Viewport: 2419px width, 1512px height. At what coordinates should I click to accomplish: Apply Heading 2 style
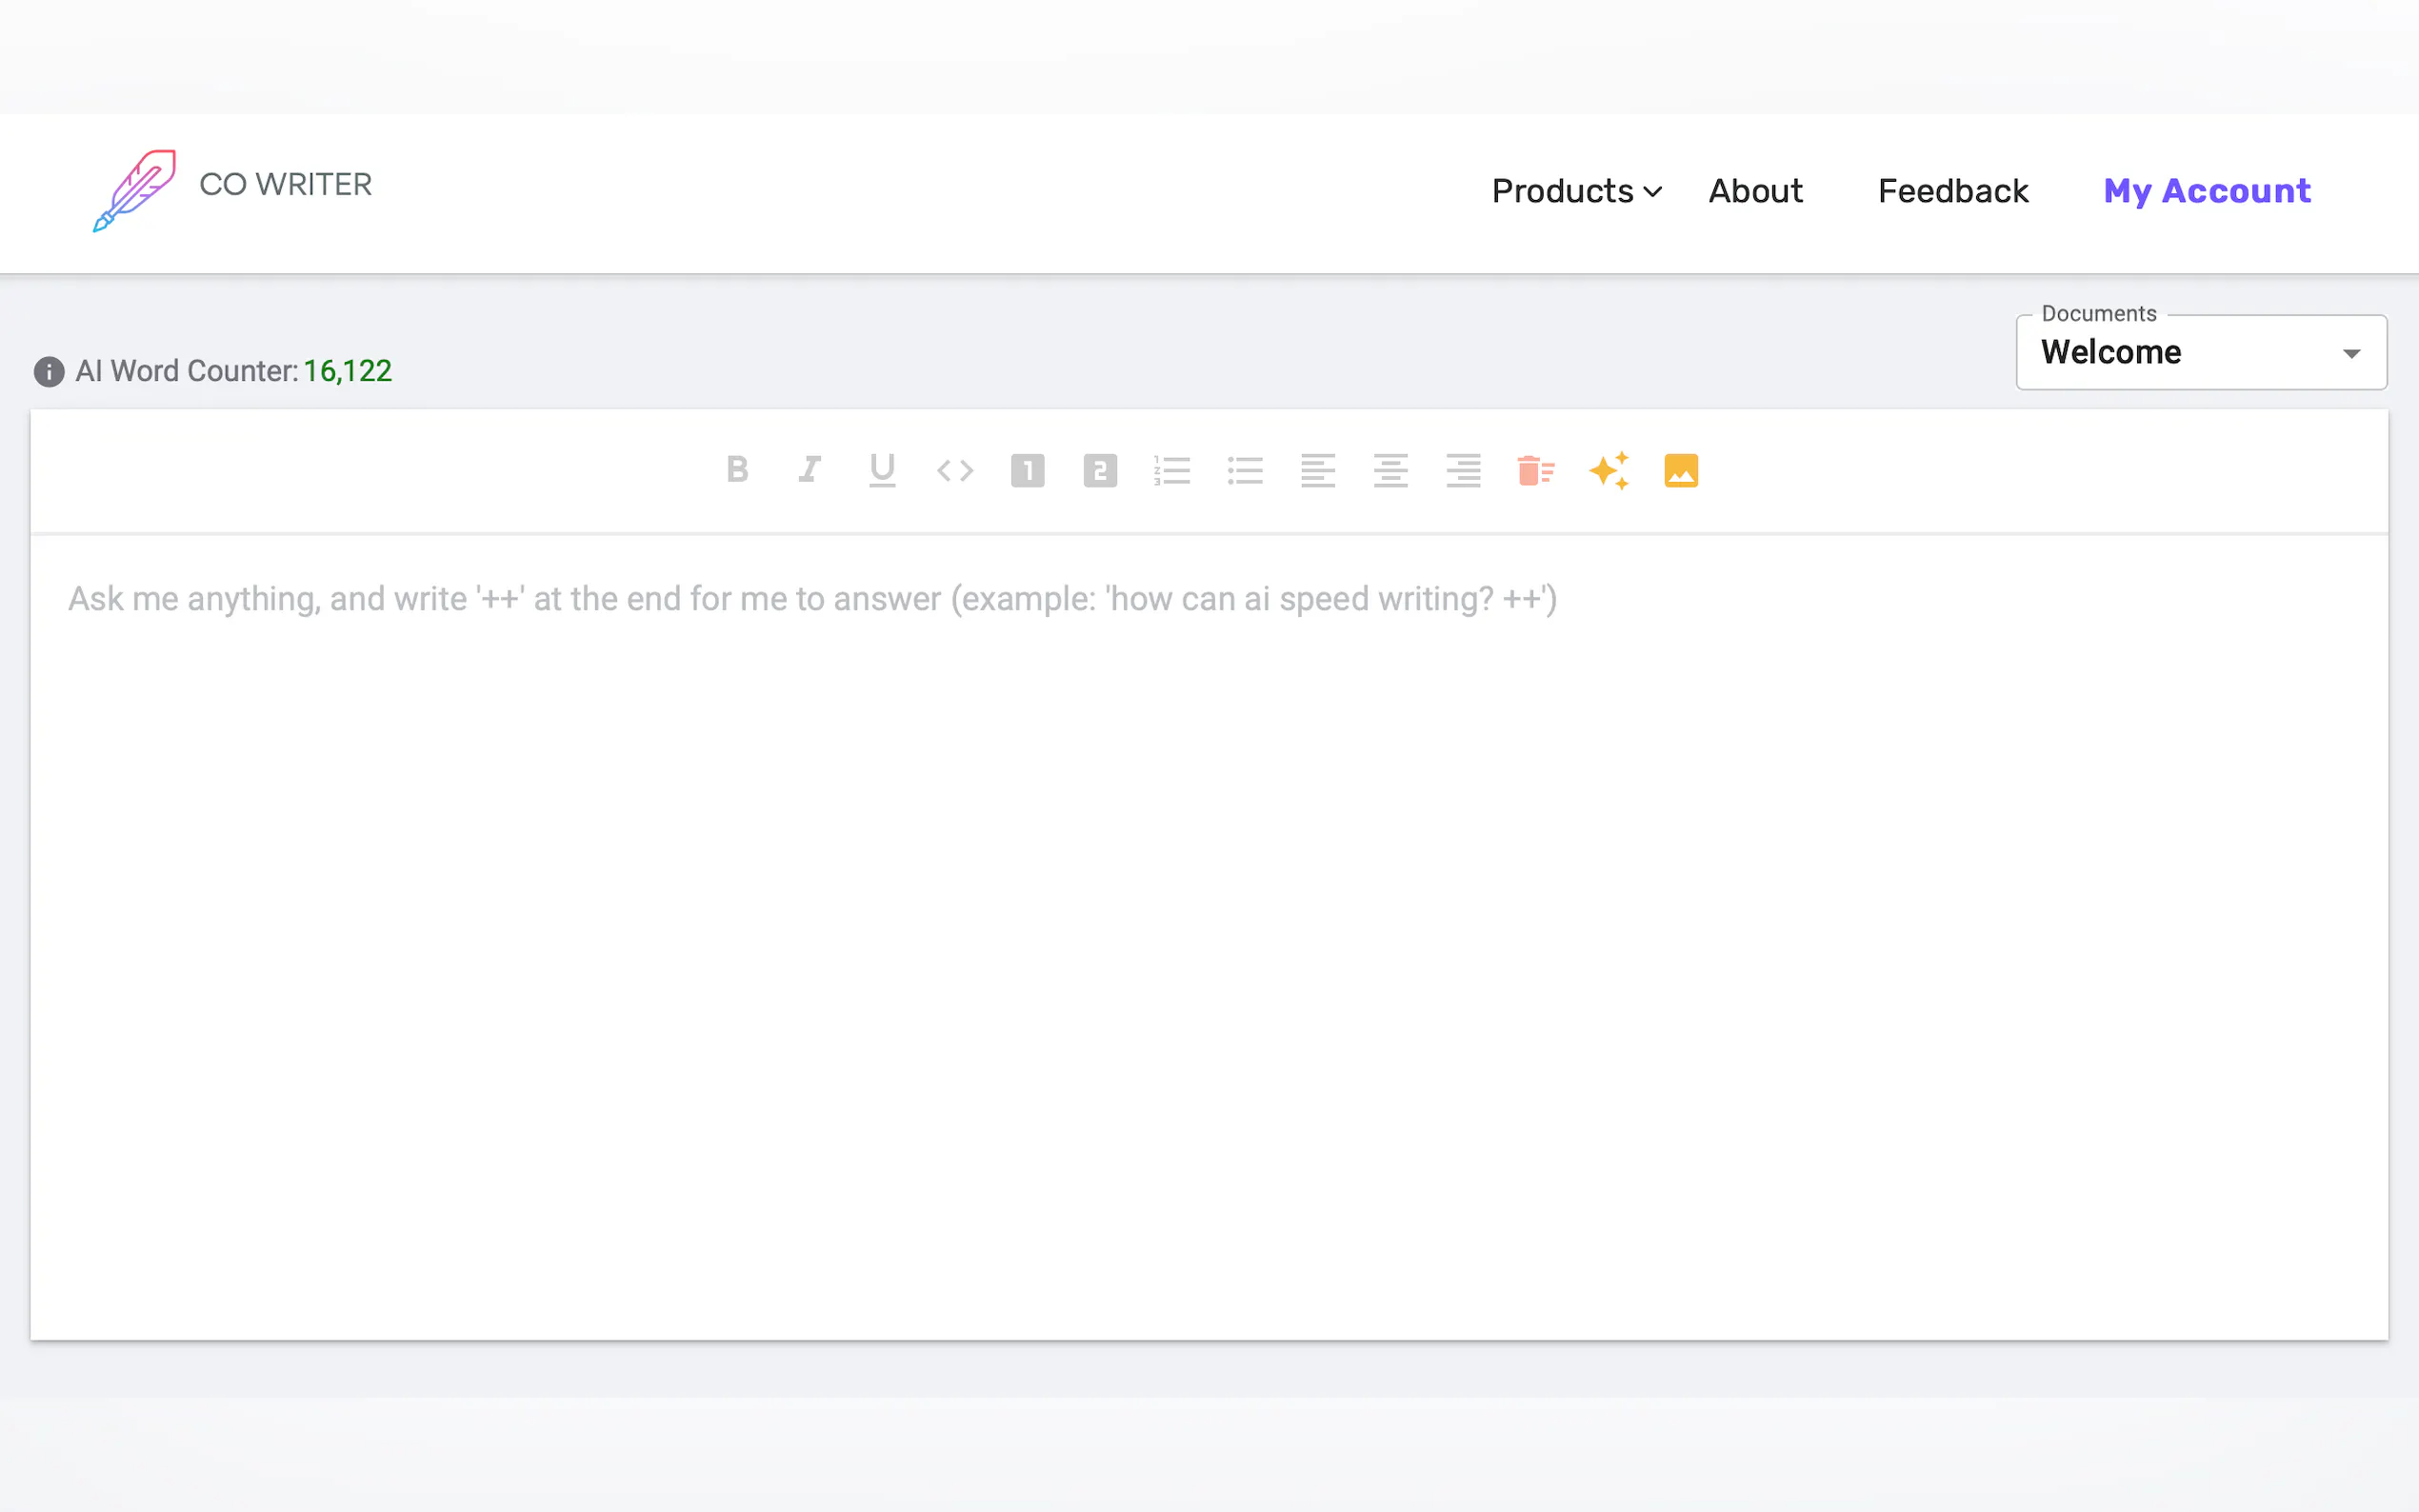(x=1100, y=470)
